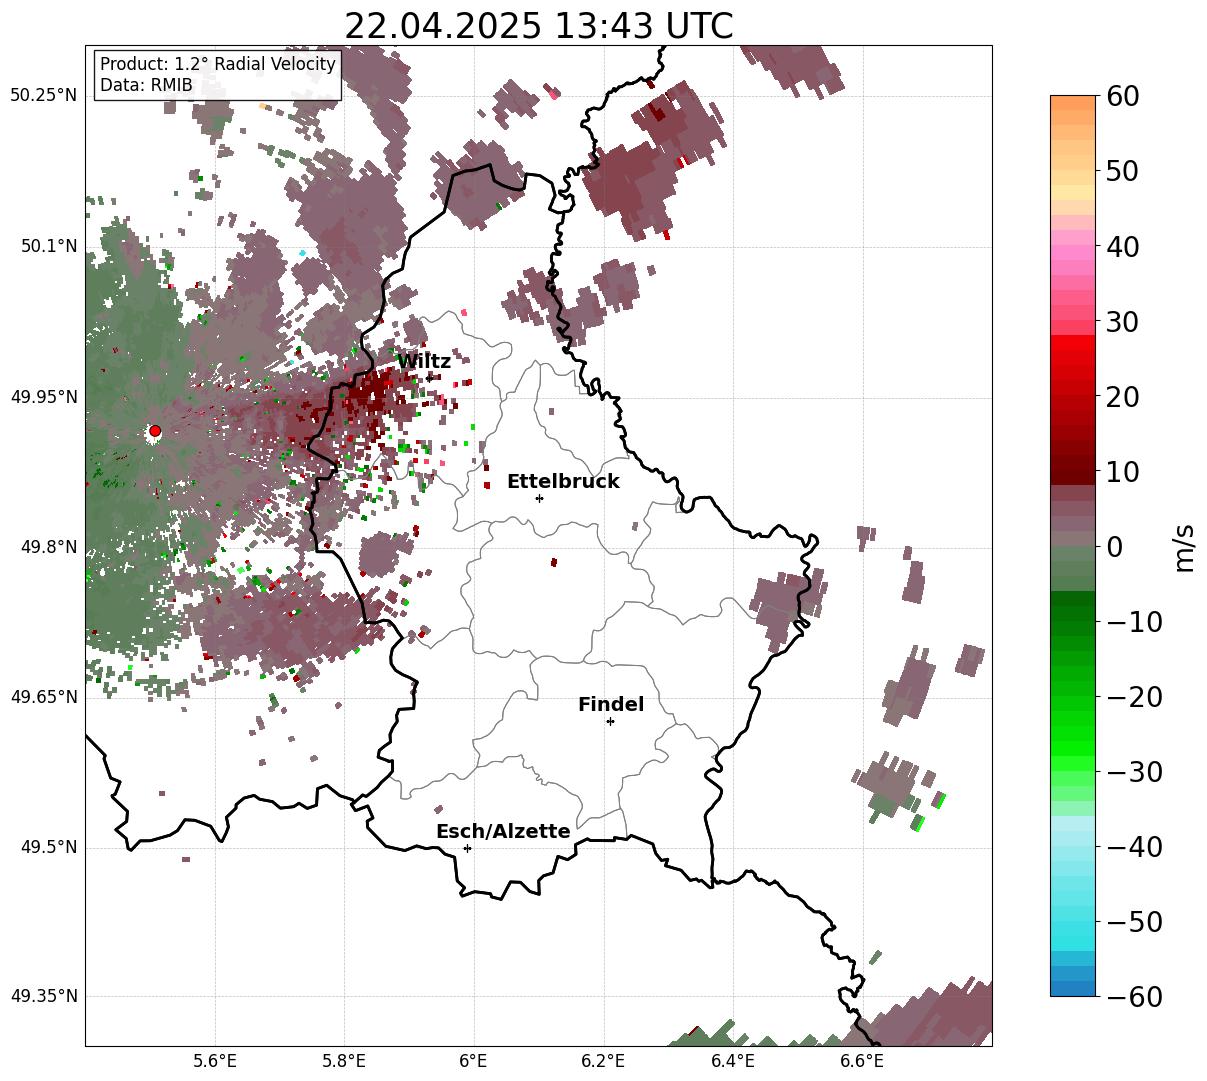Click the 49.65°N latitude tick label
This screenshot has height=1081, width=1207.
pyautogui.click(x=43, y=697)
